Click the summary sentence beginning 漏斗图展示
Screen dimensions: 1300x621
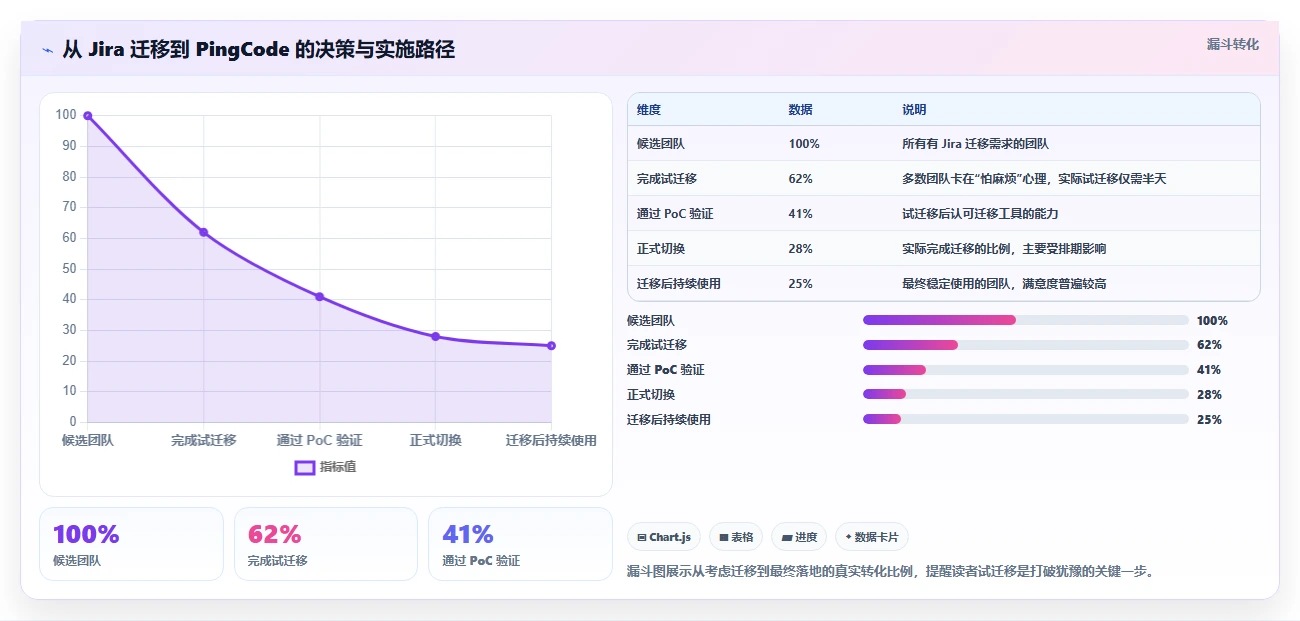click(x=891, y=572)
